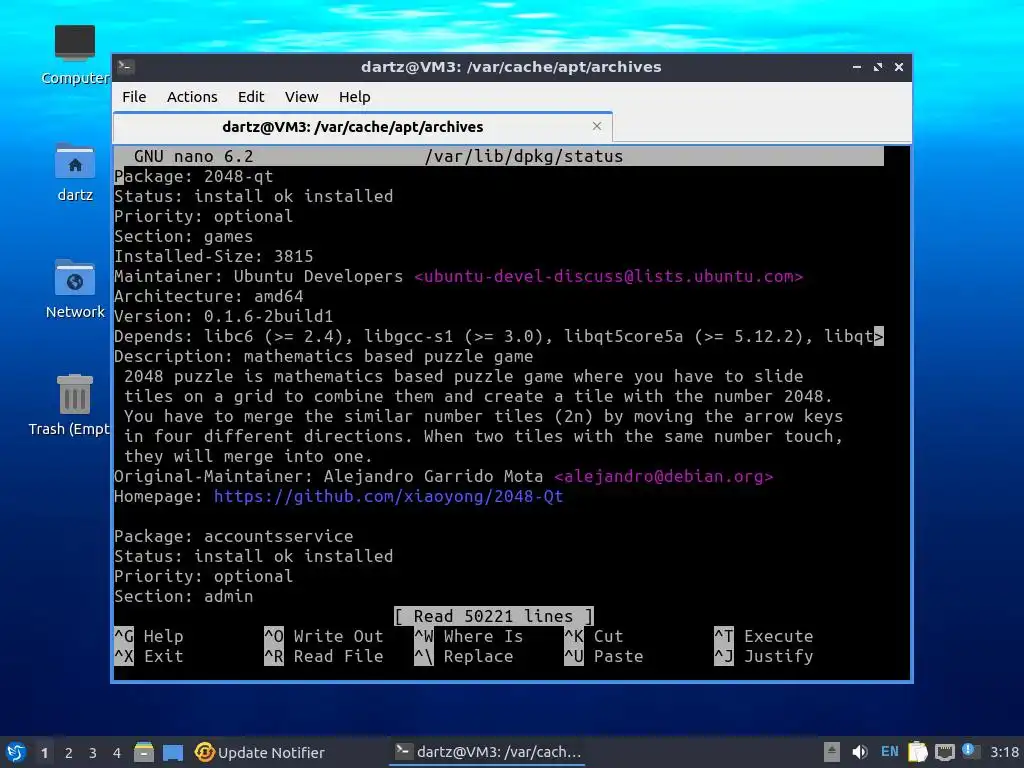The height and width of the screenshot is (768, 1024).
Task: Click the blue show desktop icon in taskbar
Action: coord(173,752)
